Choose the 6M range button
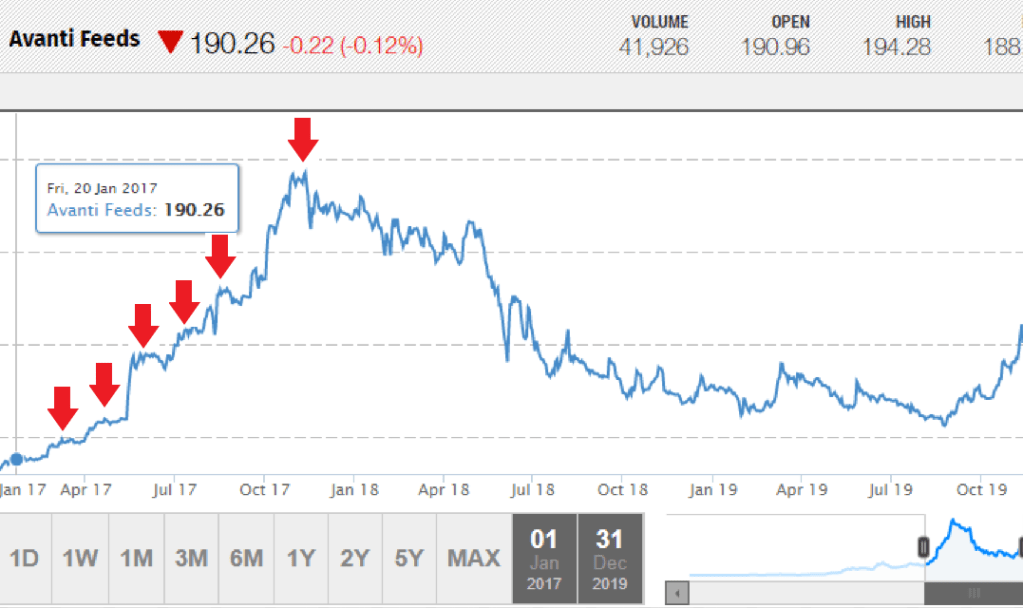This screenshot has height=608, width=1023. point(246,558)
